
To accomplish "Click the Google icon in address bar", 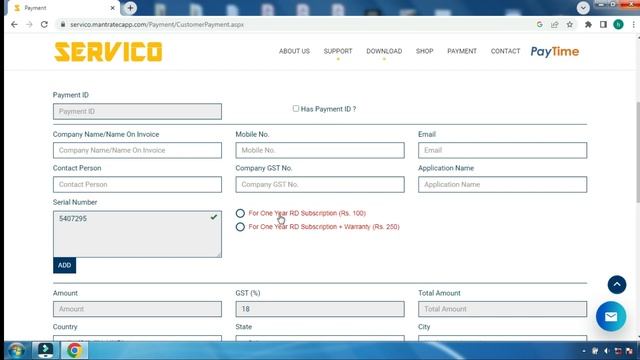I will (540, 24).
